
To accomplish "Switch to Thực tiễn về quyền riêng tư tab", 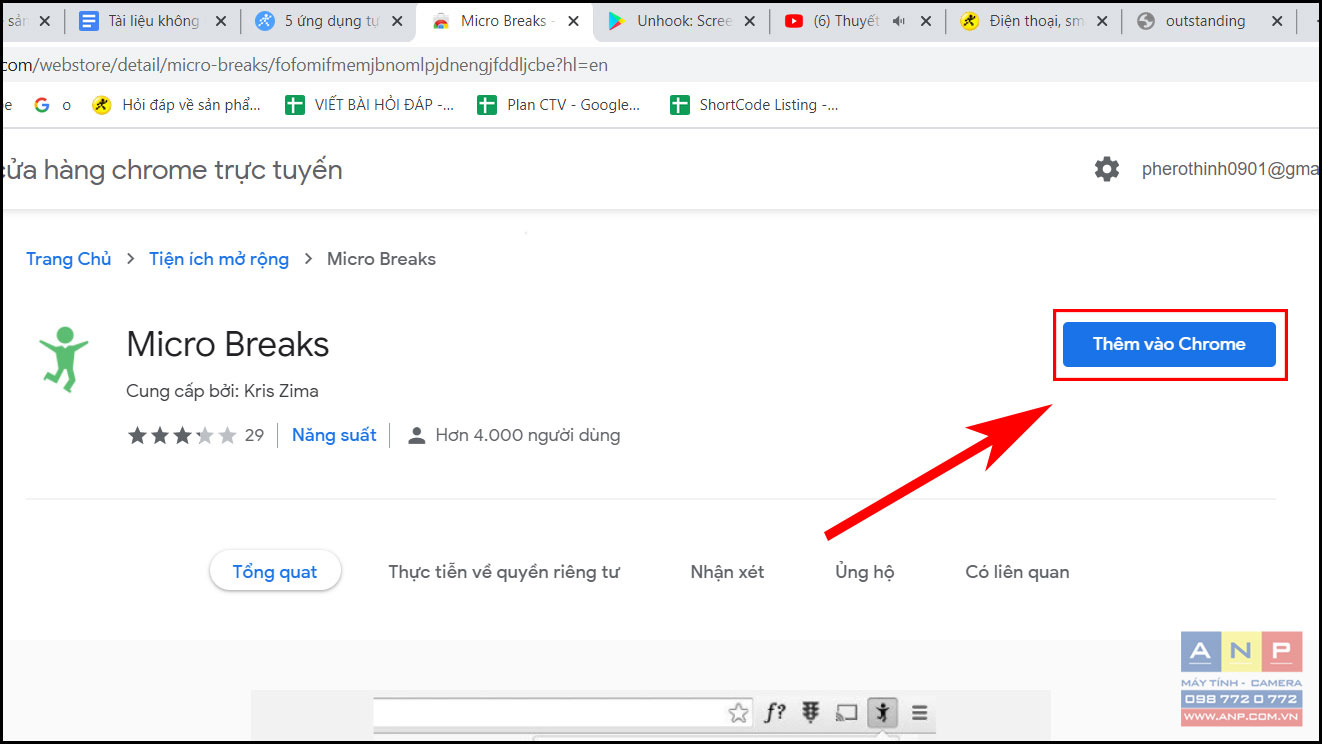I will [504, 572].
